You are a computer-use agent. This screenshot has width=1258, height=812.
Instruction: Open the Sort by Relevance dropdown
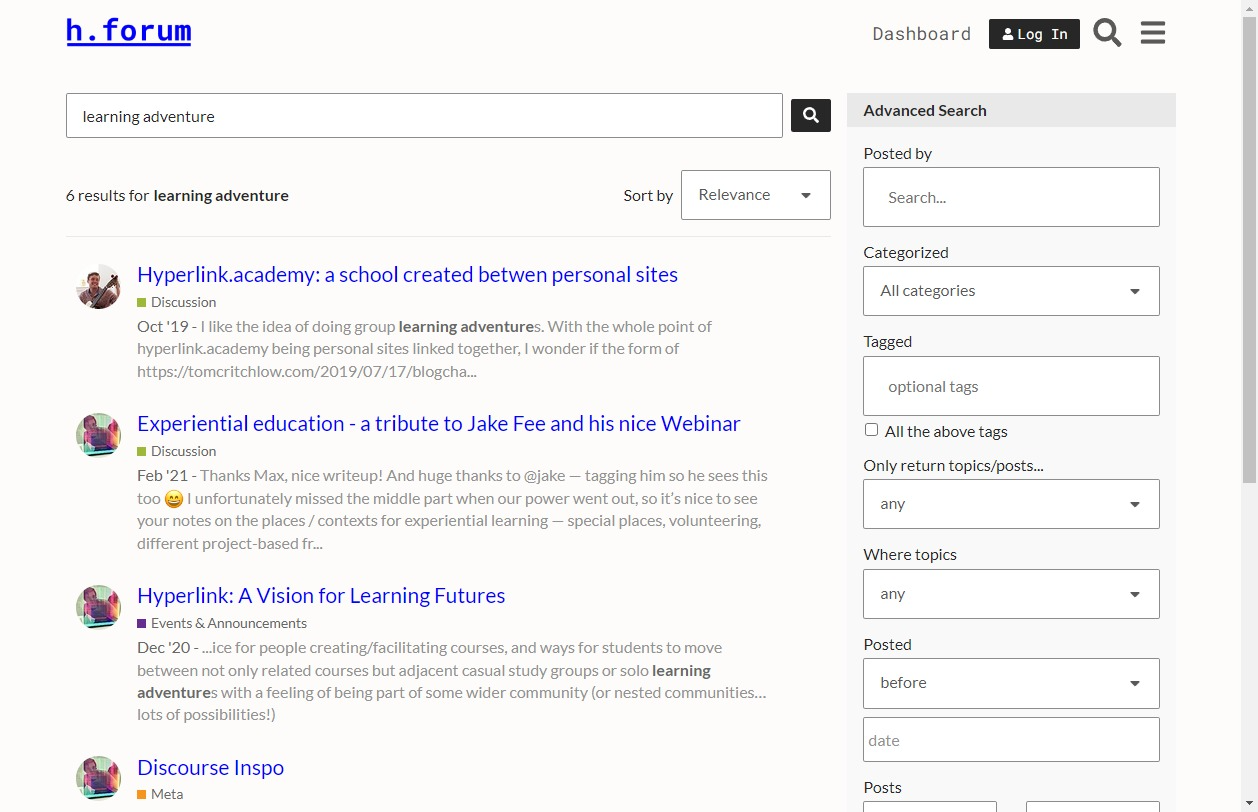[x=755, y=195]
